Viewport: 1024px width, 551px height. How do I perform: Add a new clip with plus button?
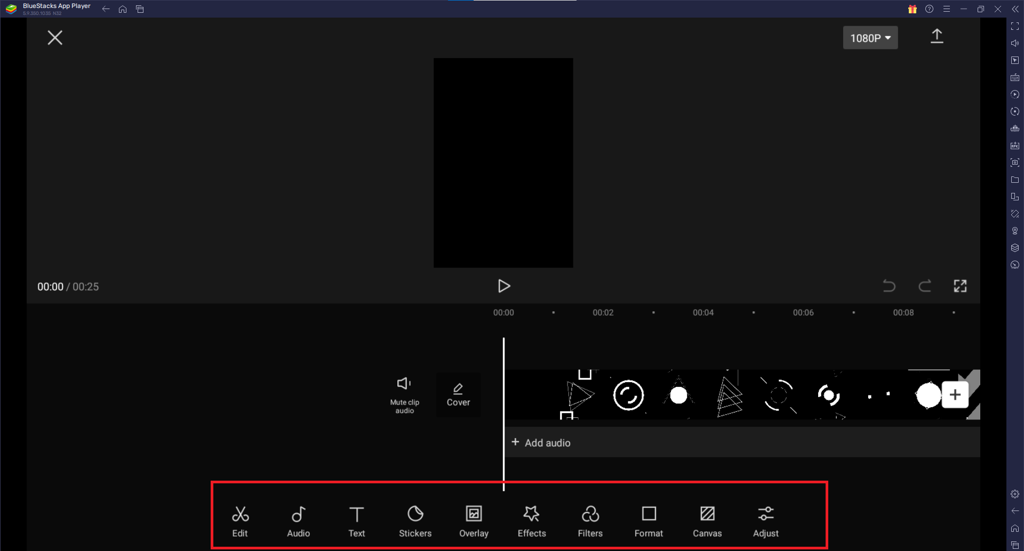[x=955, y=395]
